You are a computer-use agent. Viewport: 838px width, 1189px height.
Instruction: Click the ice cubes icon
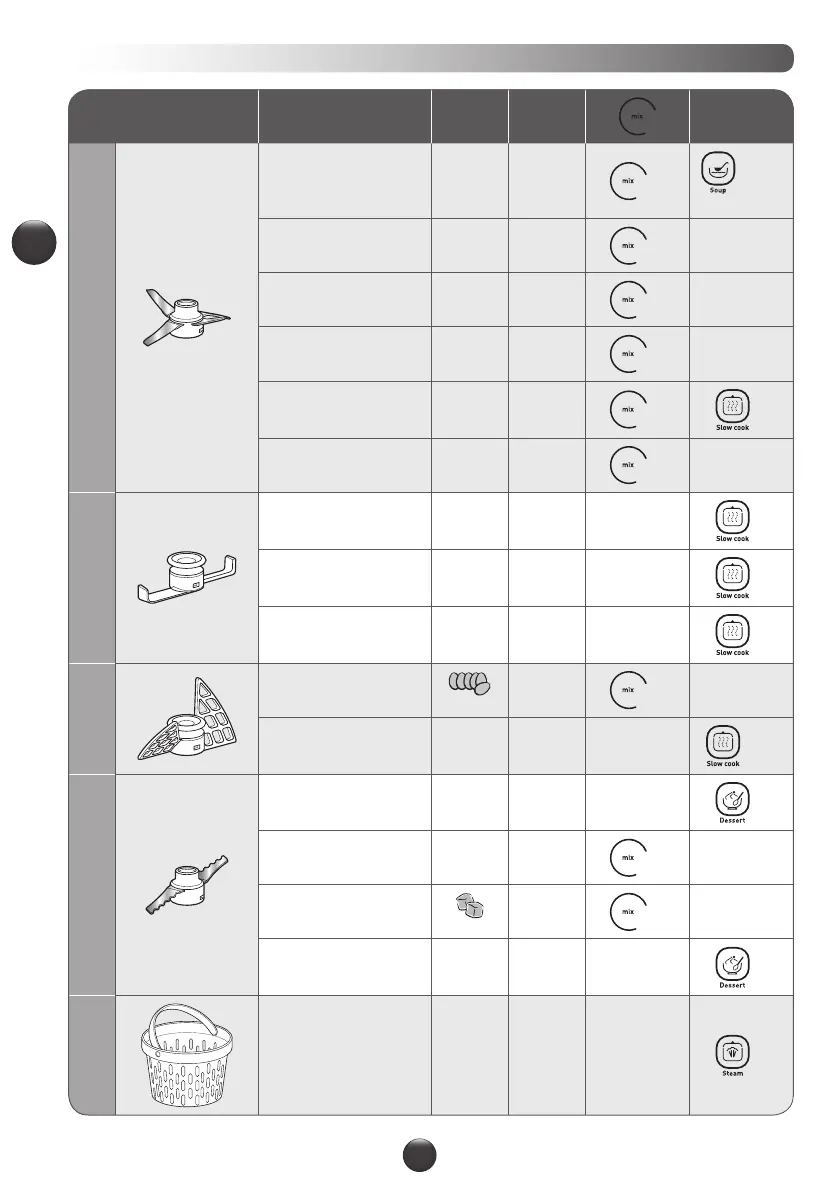468,905
